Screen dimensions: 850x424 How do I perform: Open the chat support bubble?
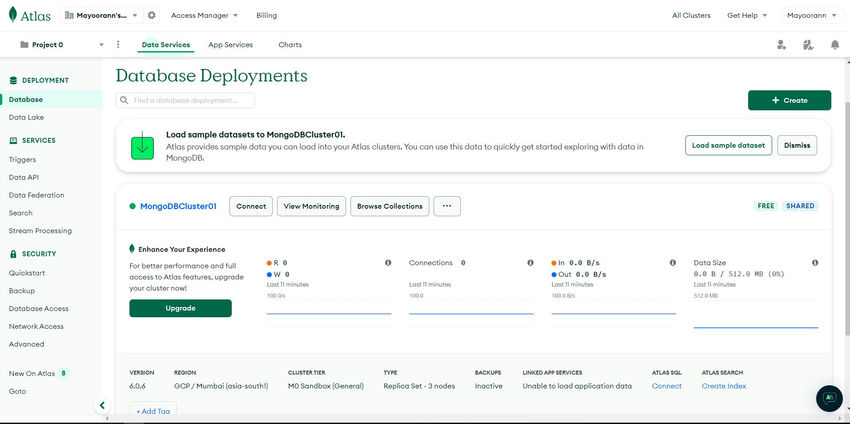pos(829,398)
